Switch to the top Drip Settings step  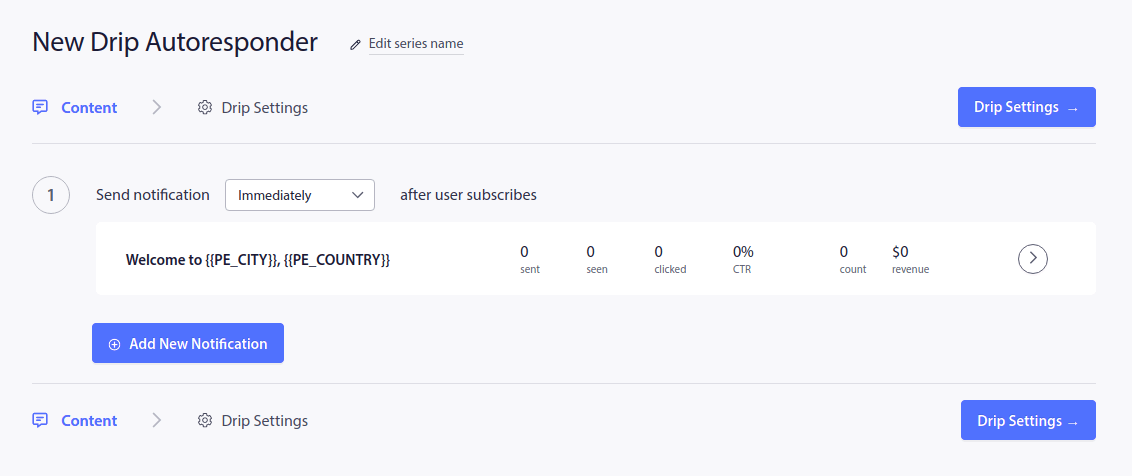pyautogui.click(x=265, y=108)
